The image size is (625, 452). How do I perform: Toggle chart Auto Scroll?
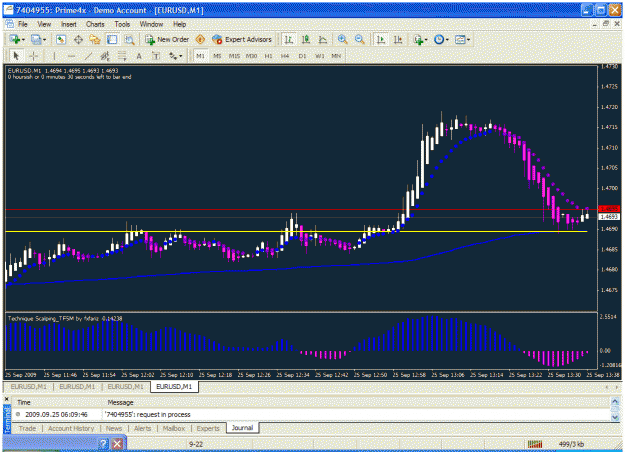point(381,39)
